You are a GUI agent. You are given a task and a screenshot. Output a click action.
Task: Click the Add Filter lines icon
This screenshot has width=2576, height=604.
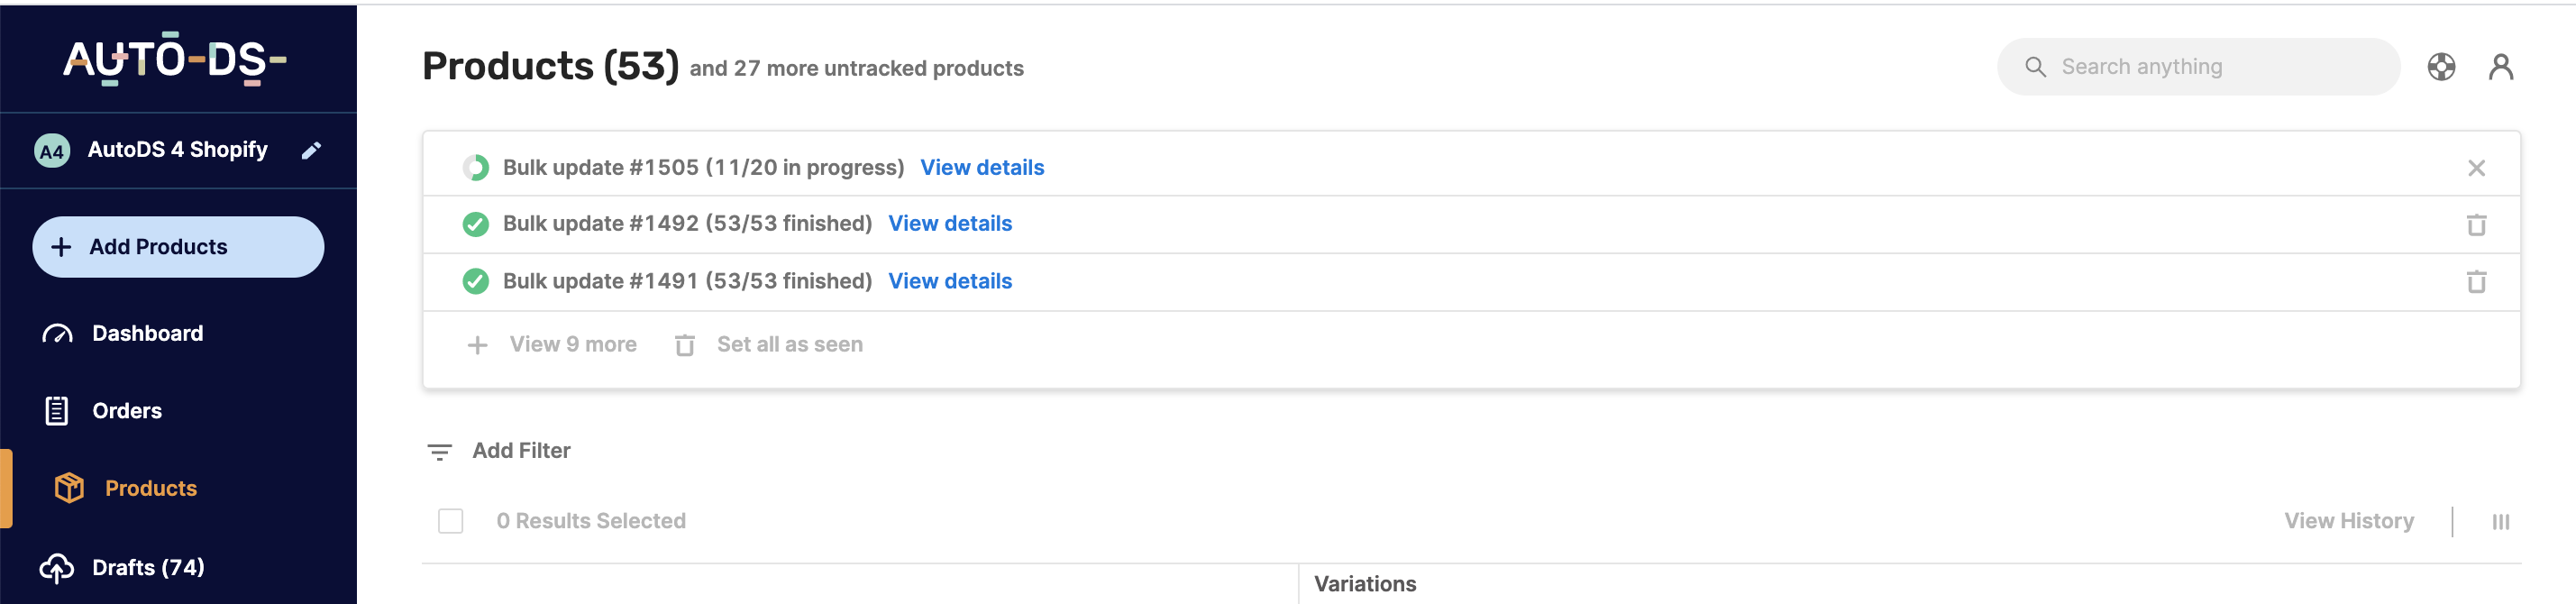[x=439, y=452]
